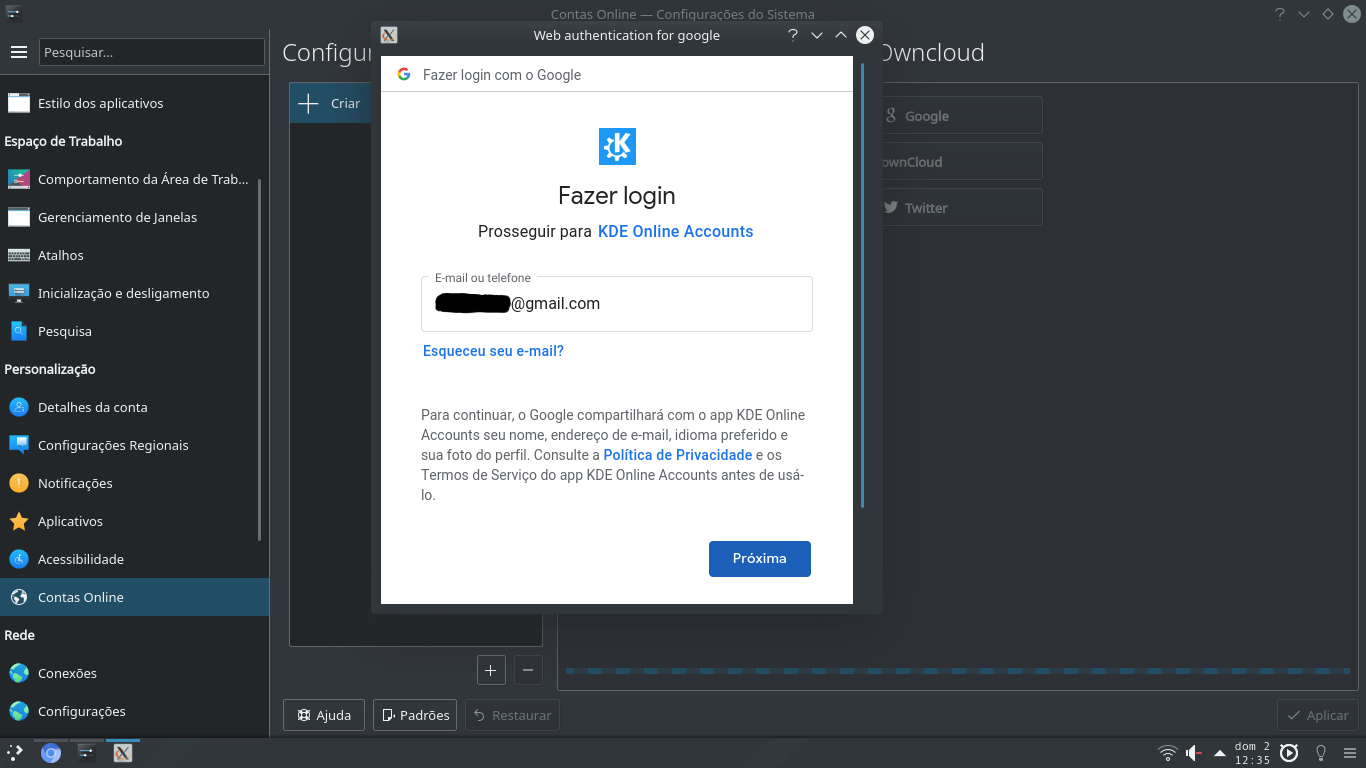Open the volume tray icon
Image resolution: width=1366 pixels, height=768 pixels.
click(1194, 753)
